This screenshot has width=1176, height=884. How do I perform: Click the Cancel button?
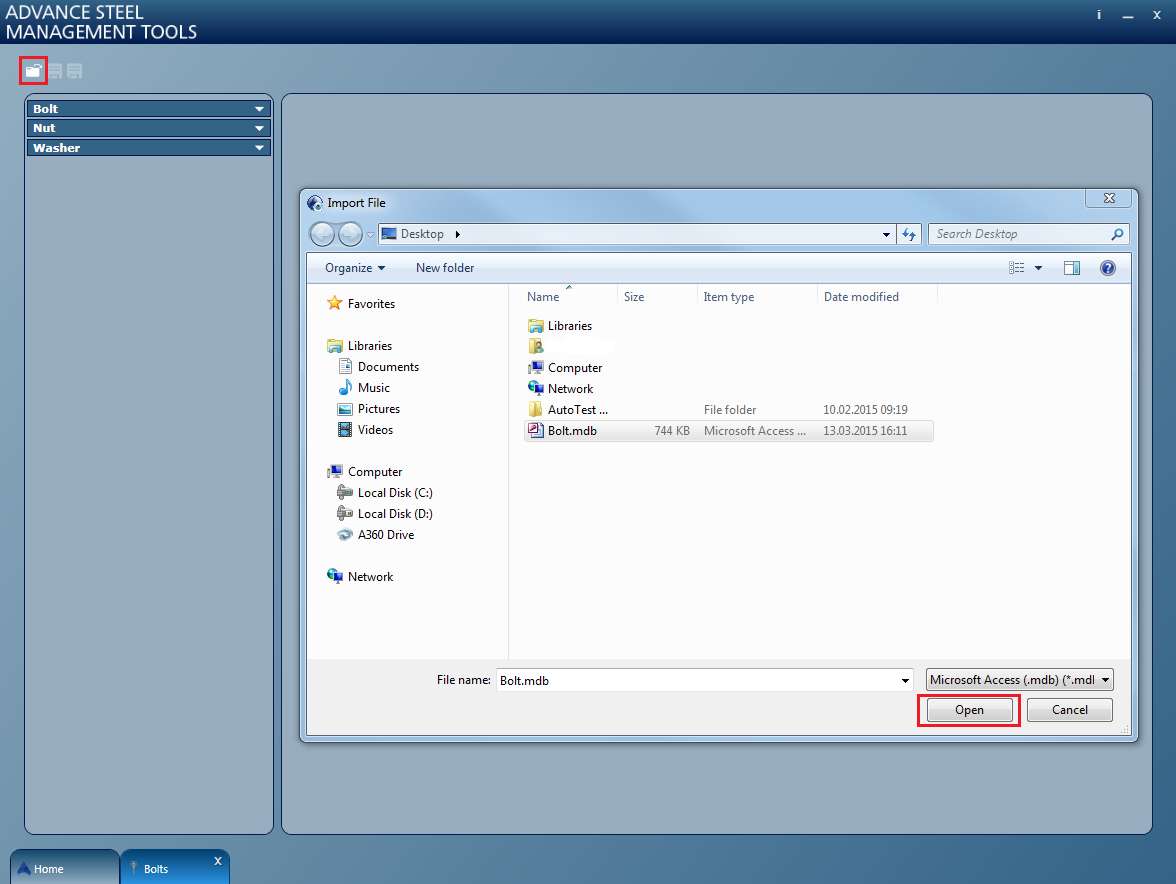coord(1070,710)
